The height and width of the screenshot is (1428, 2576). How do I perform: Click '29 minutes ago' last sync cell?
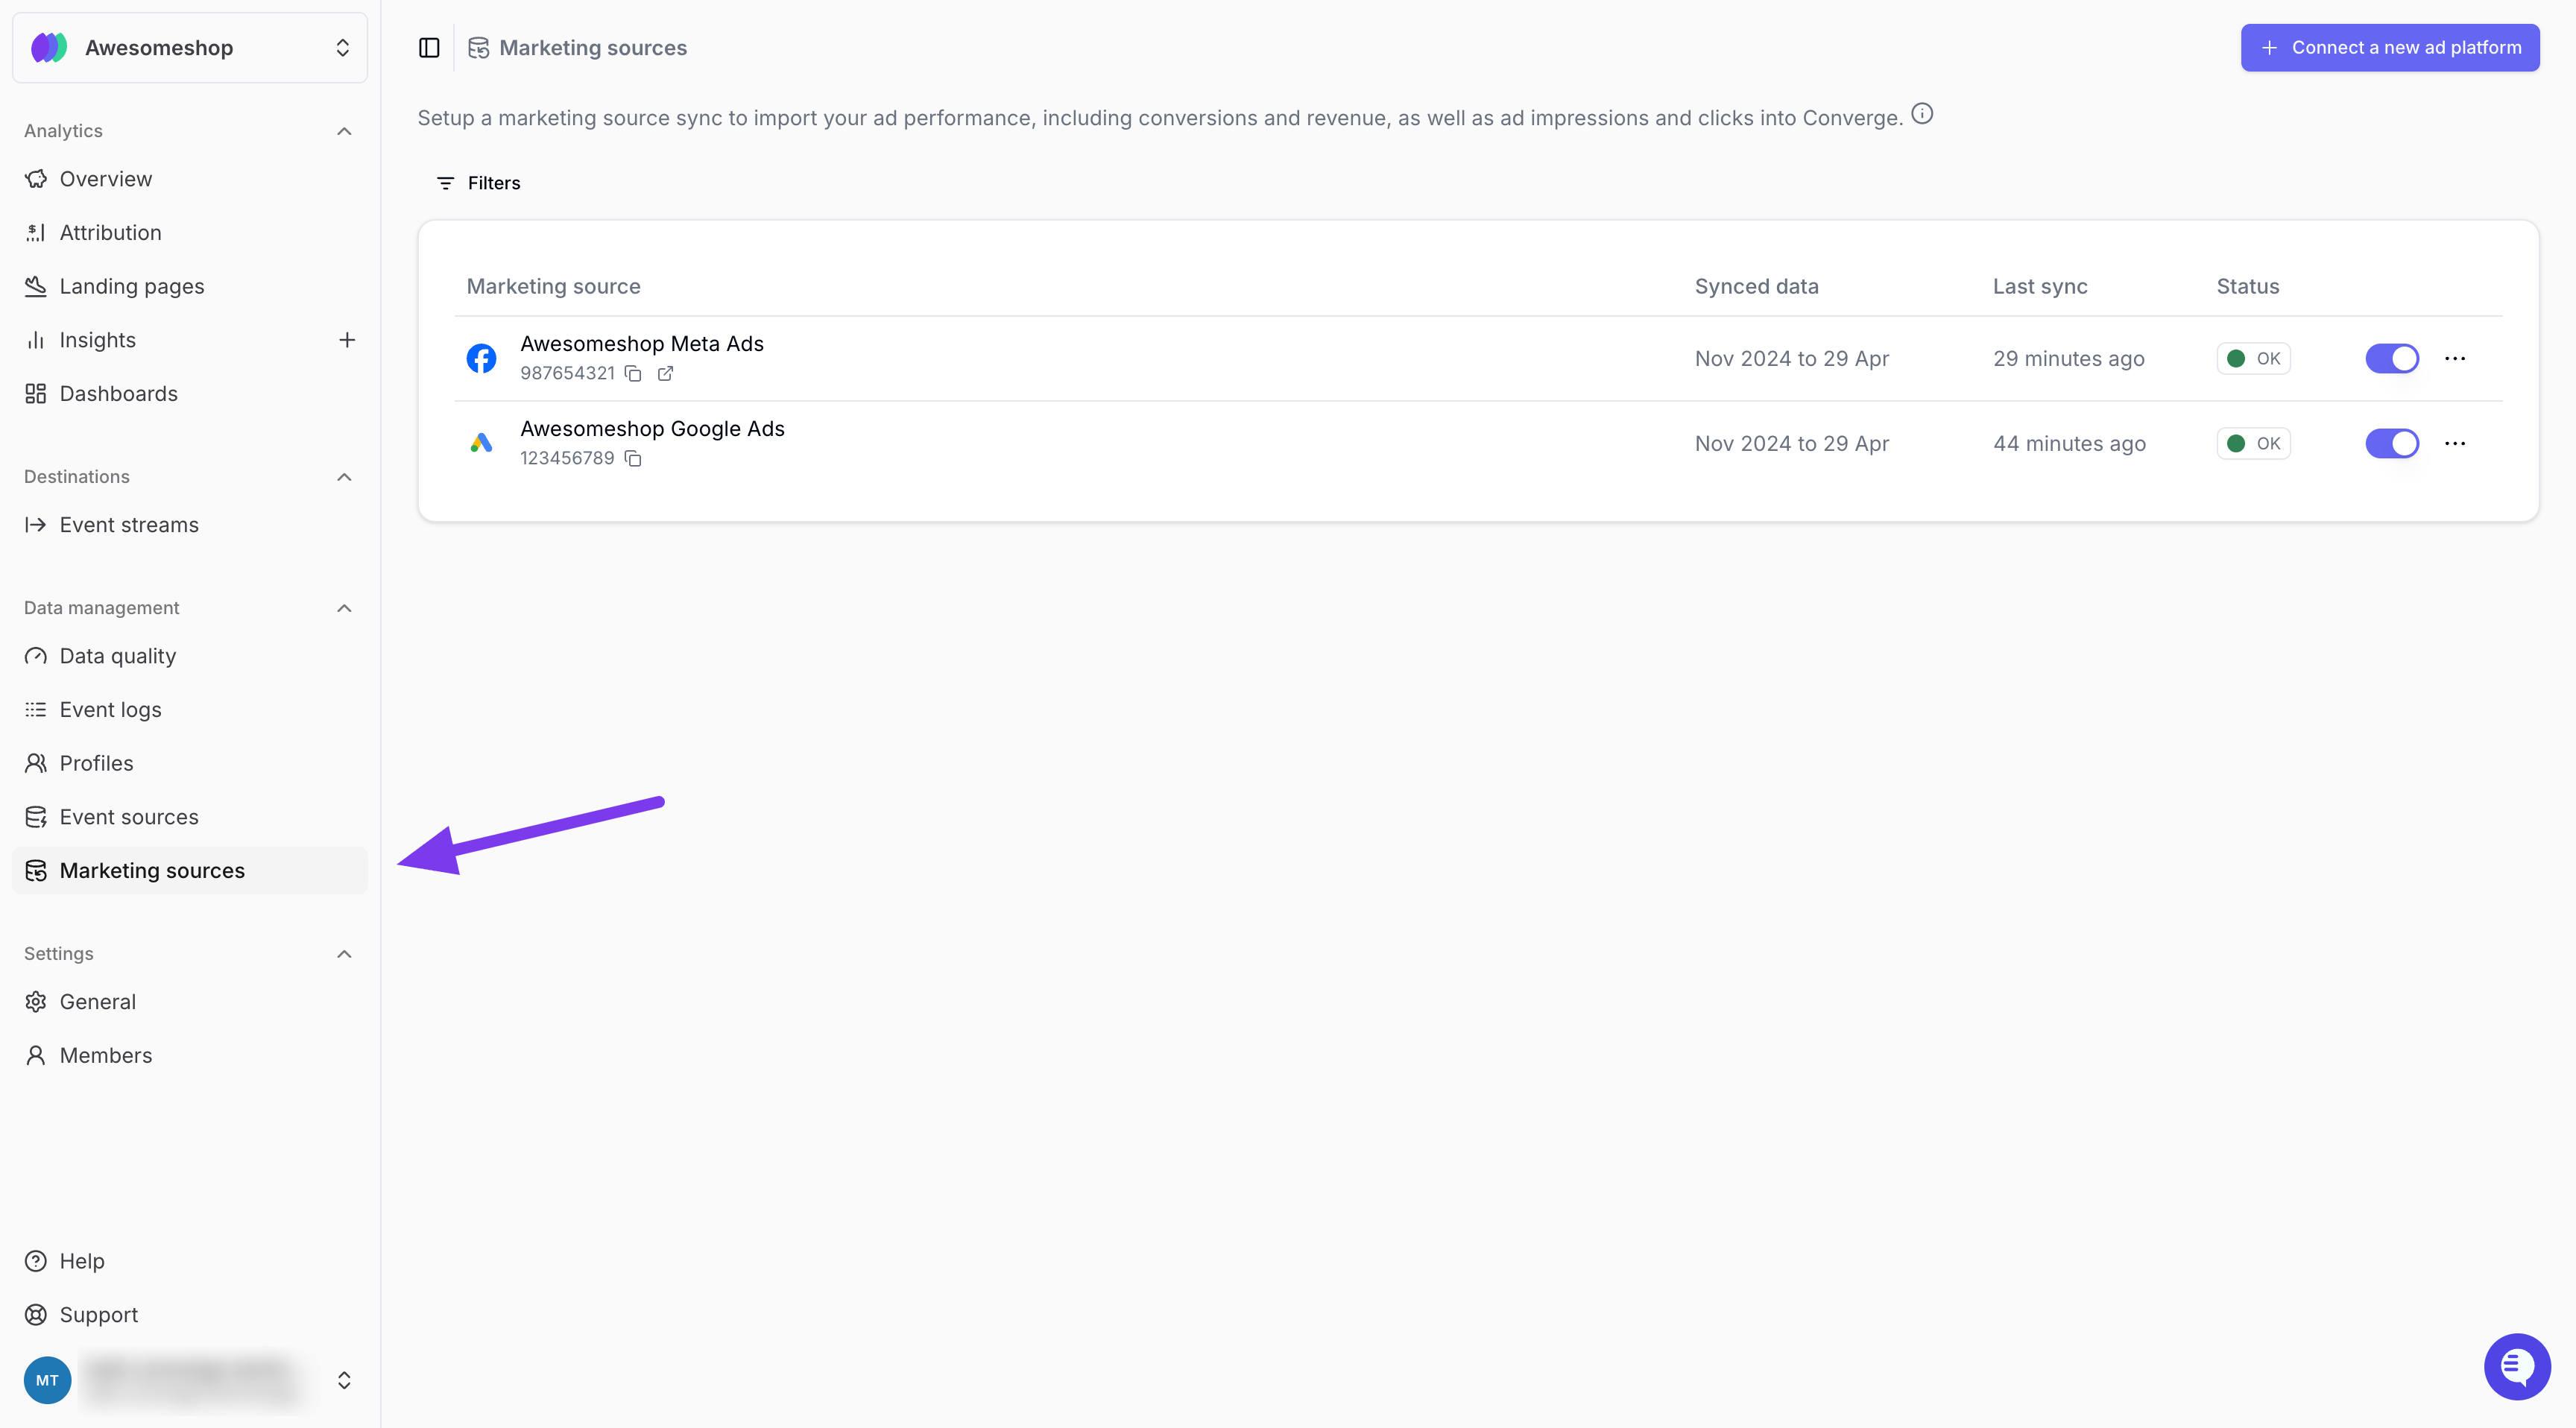(2068, 358)
